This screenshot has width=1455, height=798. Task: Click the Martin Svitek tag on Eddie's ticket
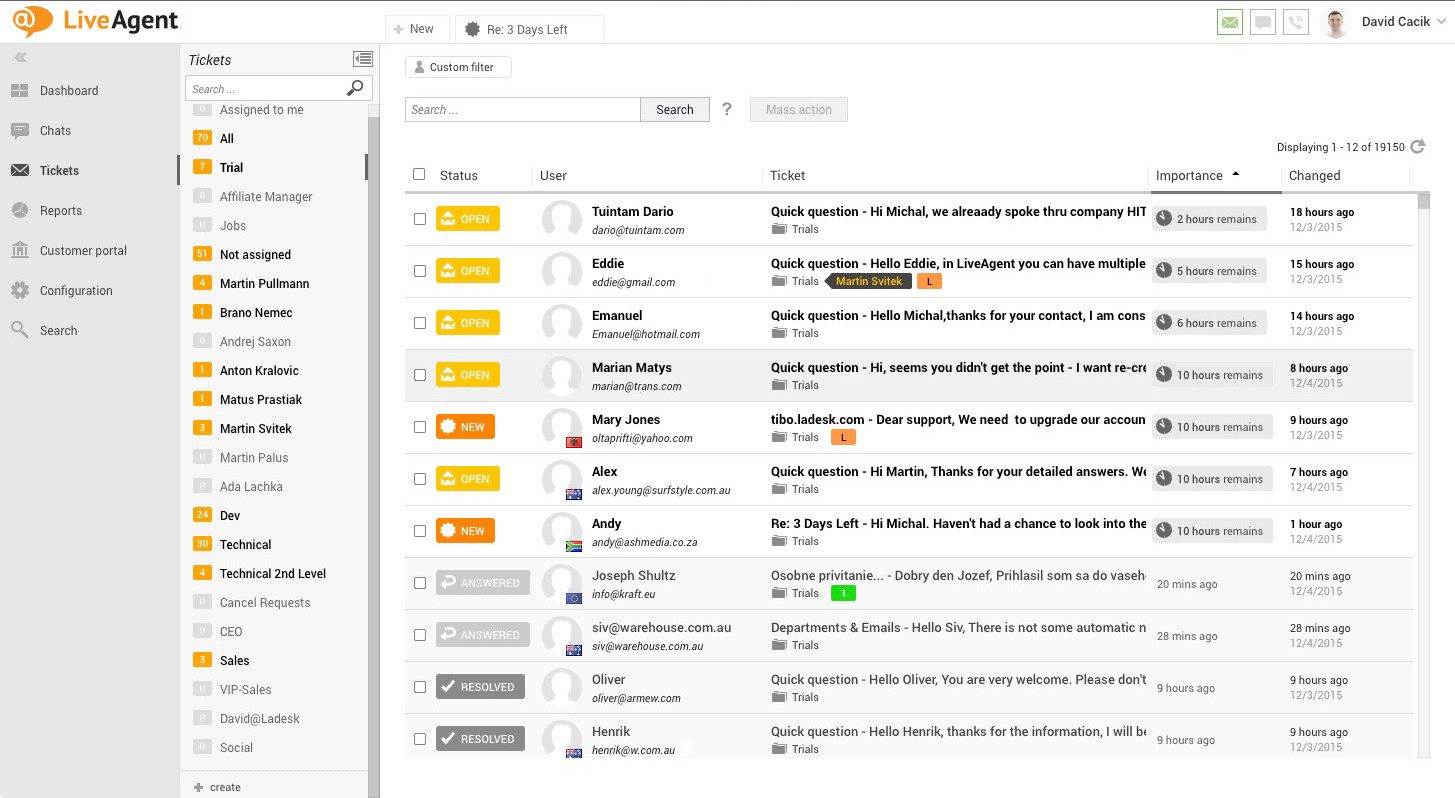click(x=868, y=281)
